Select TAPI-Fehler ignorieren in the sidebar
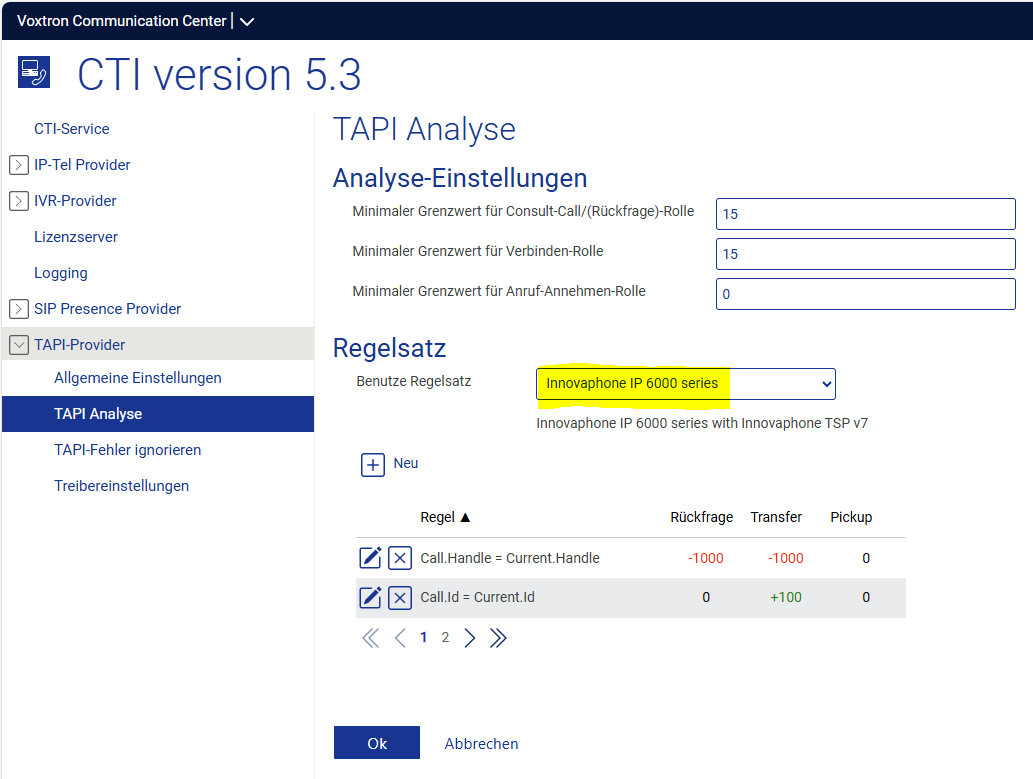 [127, 450]
